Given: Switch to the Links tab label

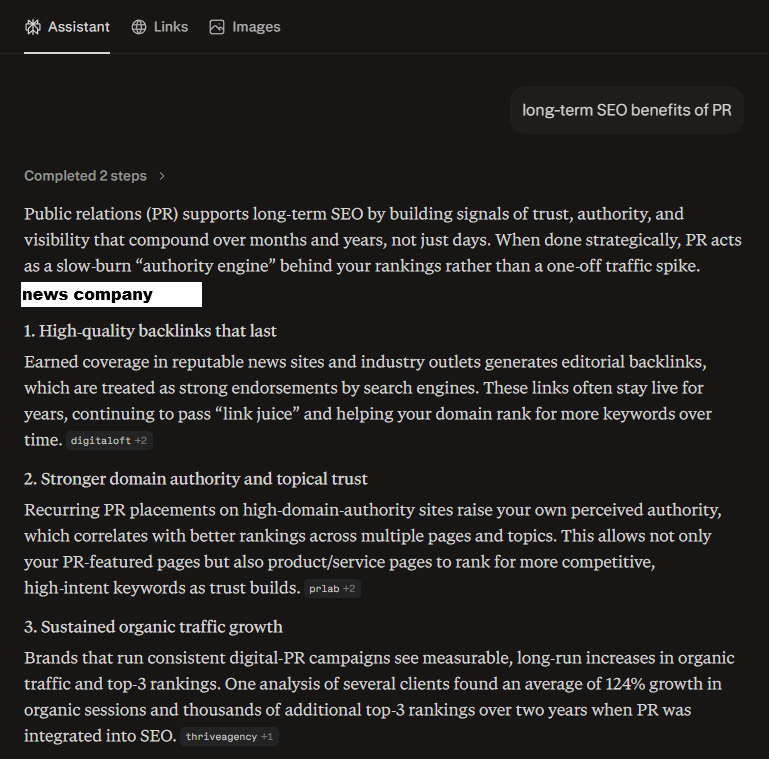Looking at the screenshot, I should [x=171, y=27].
